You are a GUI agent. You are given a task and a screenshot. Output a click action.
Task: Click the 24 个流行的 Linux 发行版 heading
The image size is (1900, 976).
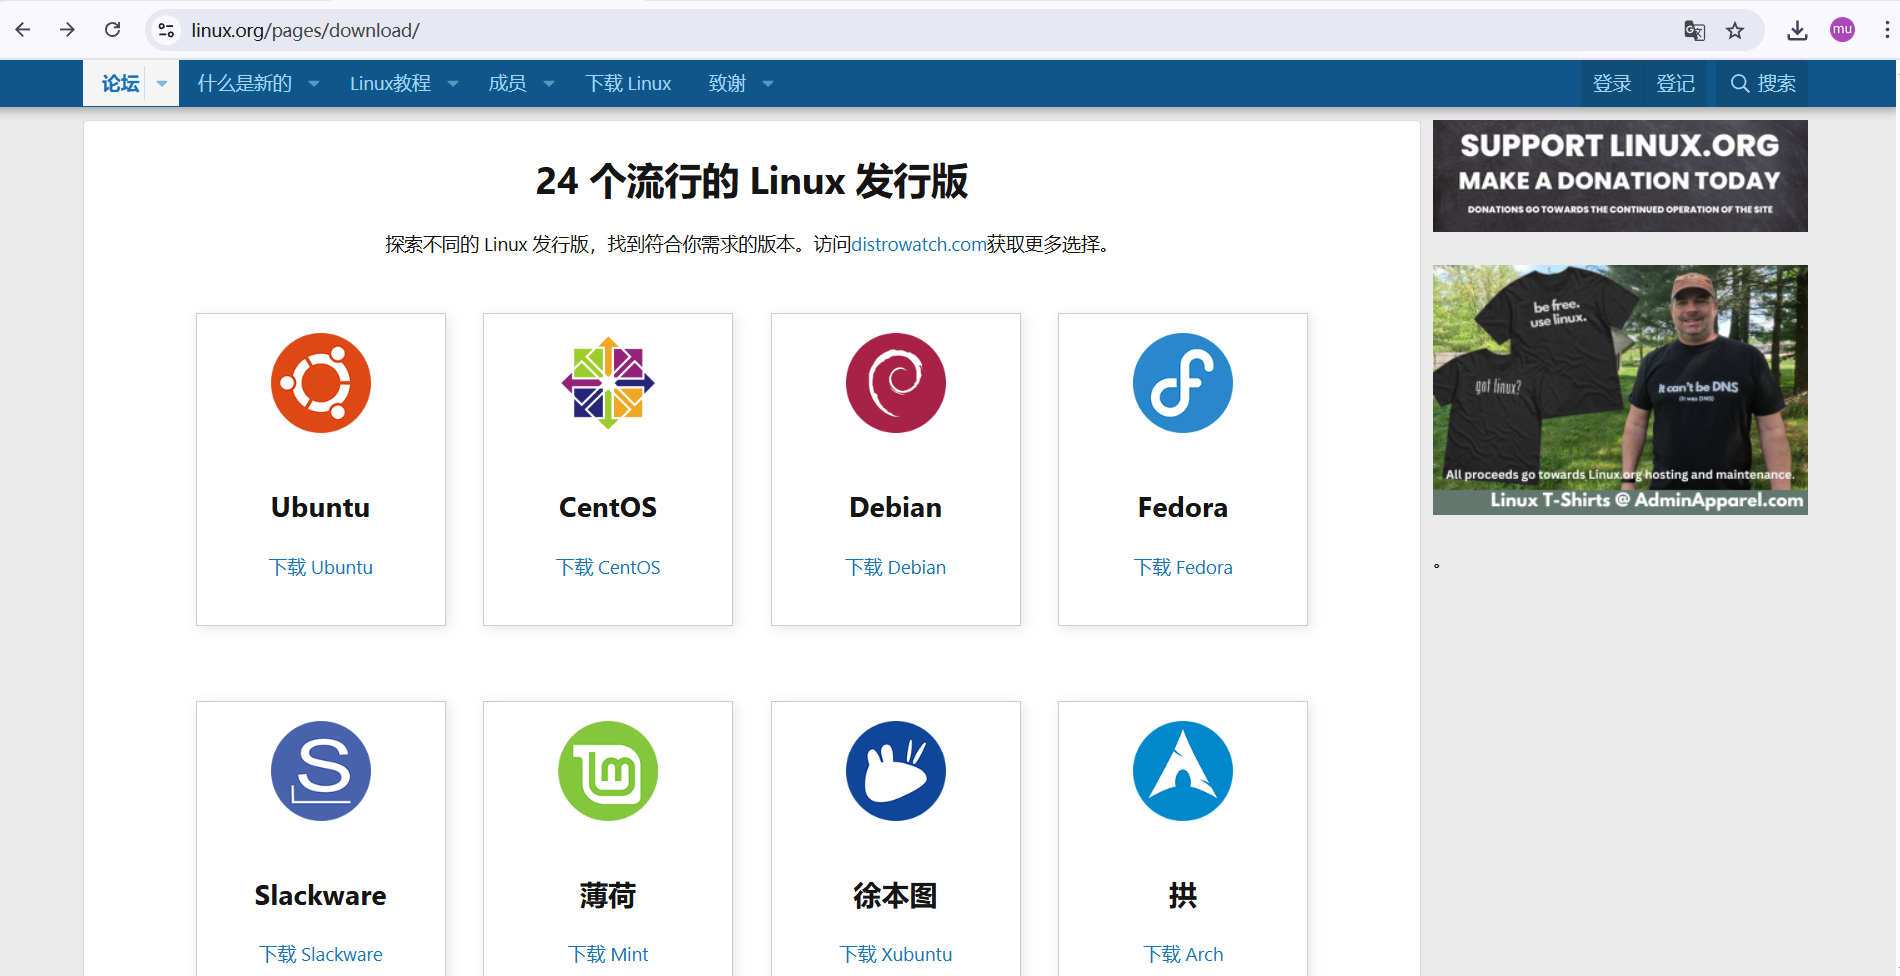click(752, 181)
